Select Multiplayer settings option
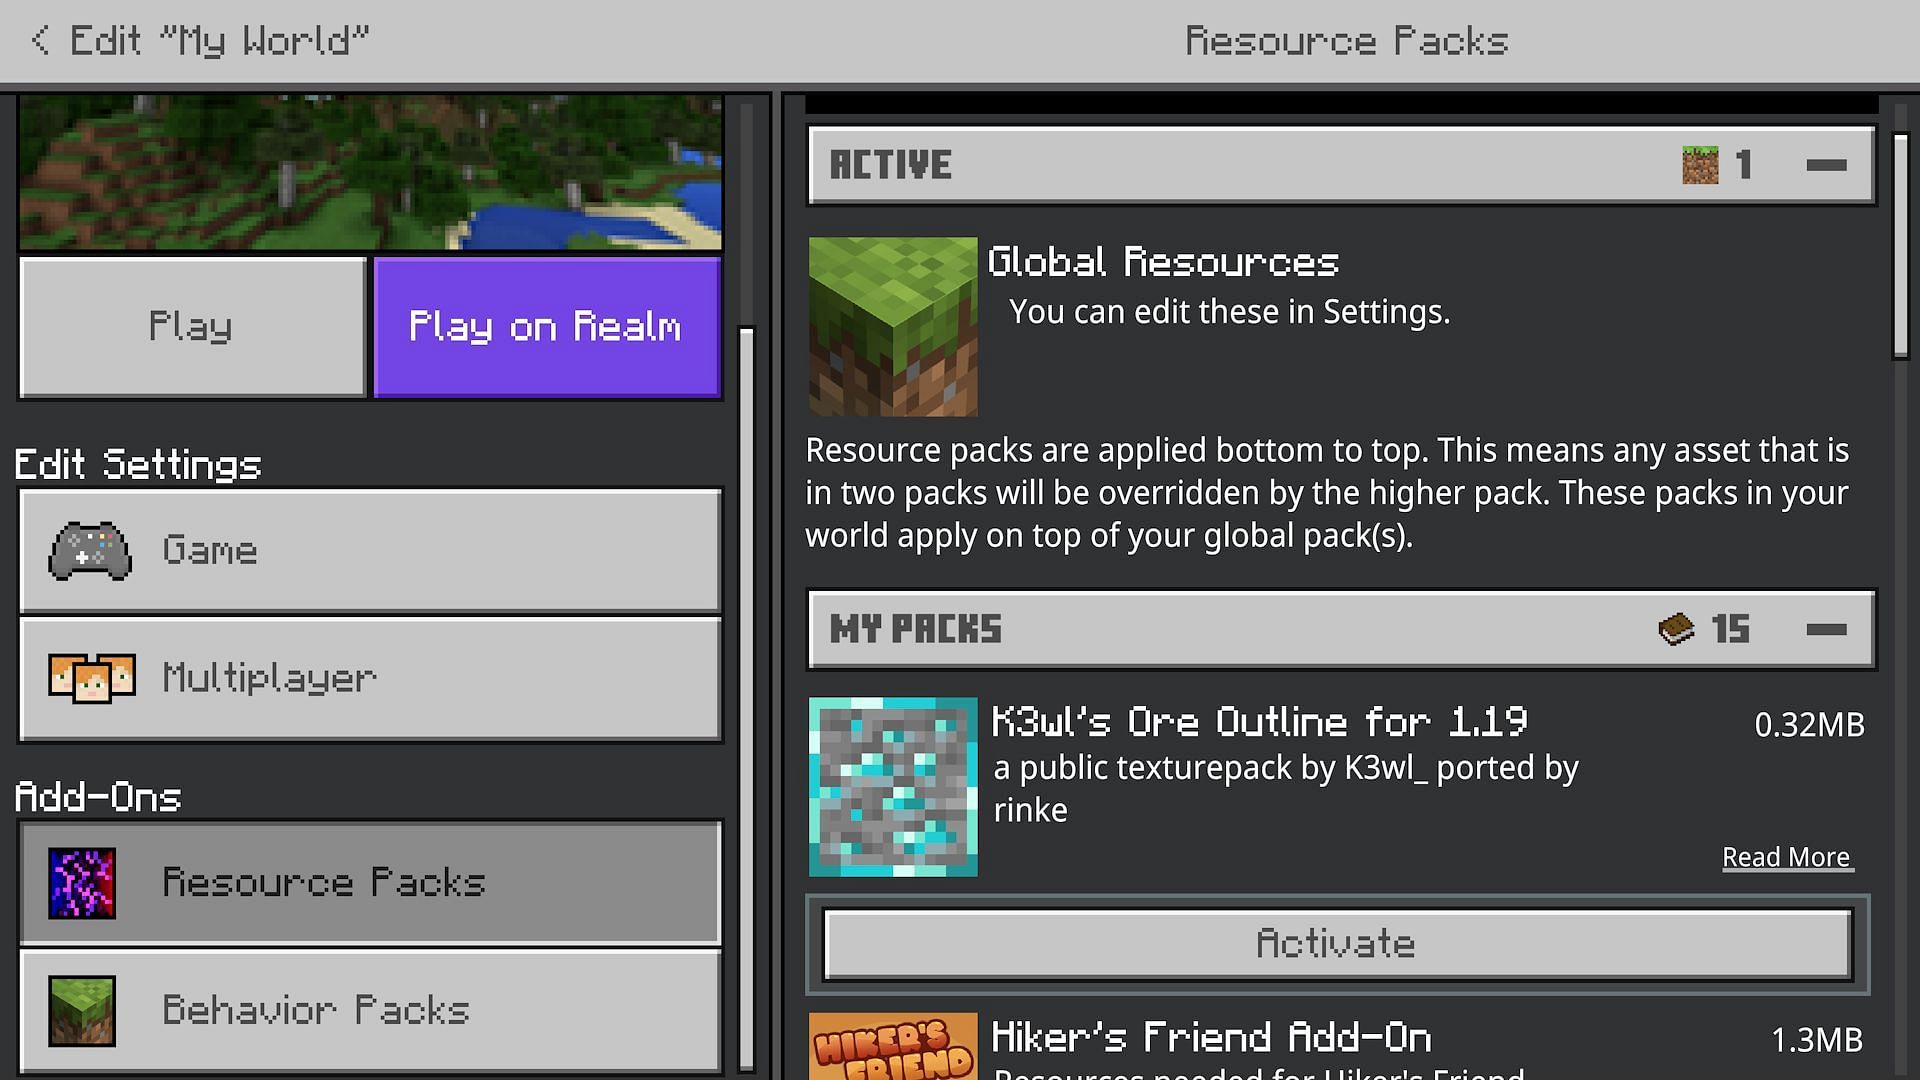This screenshot has height=1080, width=1920. pyautogui.click(x=371, y=676)
